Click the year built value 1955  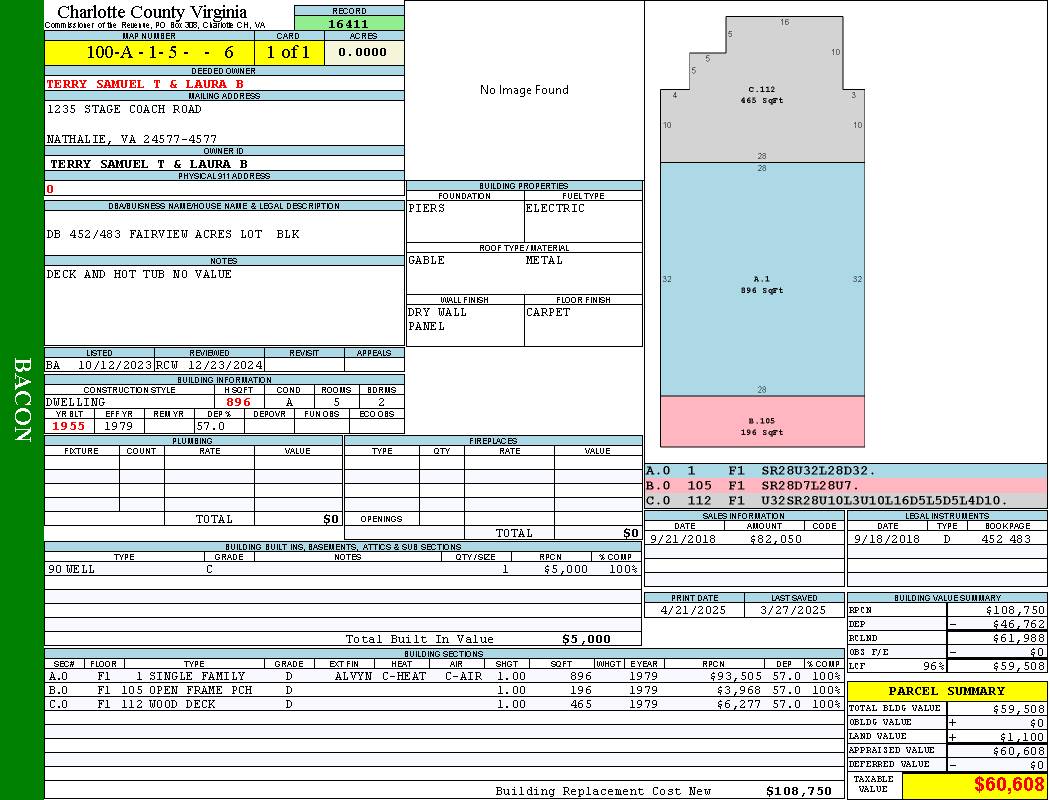[x=69, y=426]
